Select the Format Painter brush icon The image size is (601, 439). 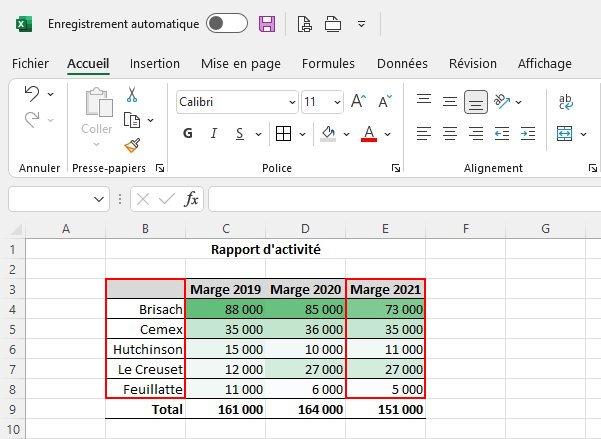tap(132, 145)
